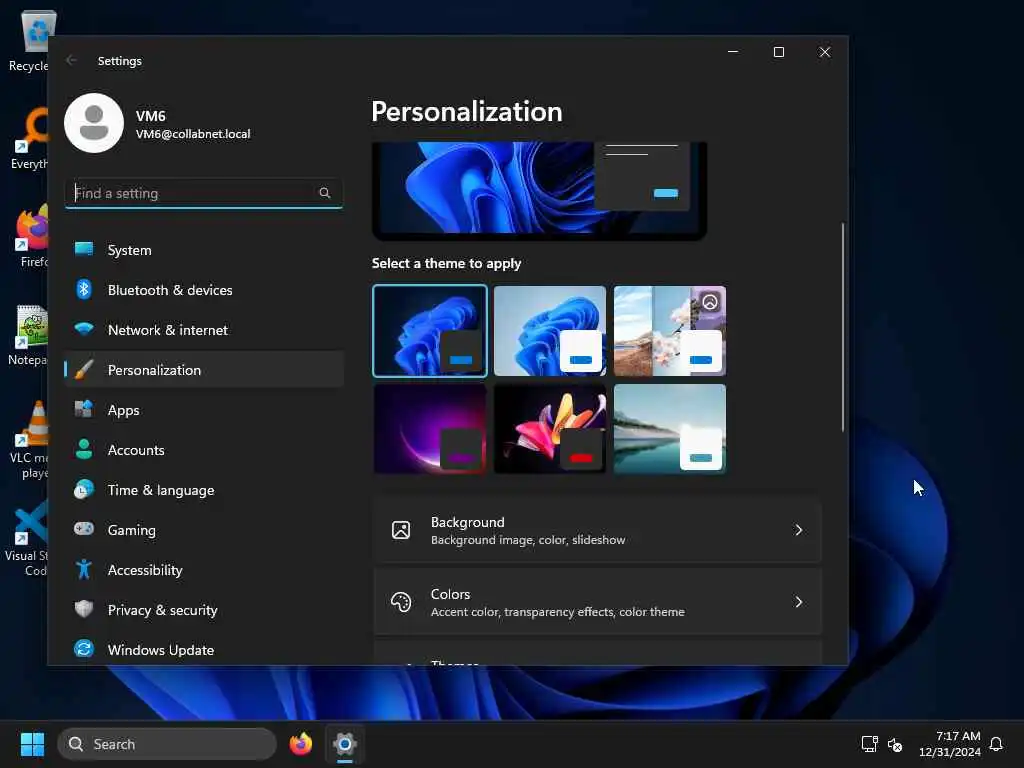1024x768 pixels.
Task: Apply the purple Glow theme
Action: [430, 428]
